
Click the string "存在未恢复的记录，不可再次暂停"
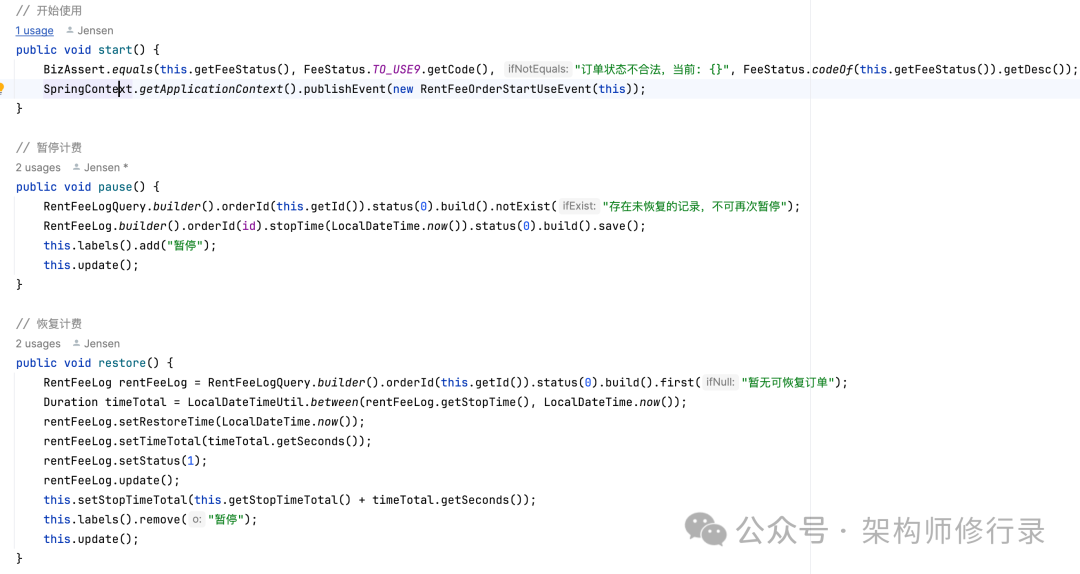pos(694,206)
